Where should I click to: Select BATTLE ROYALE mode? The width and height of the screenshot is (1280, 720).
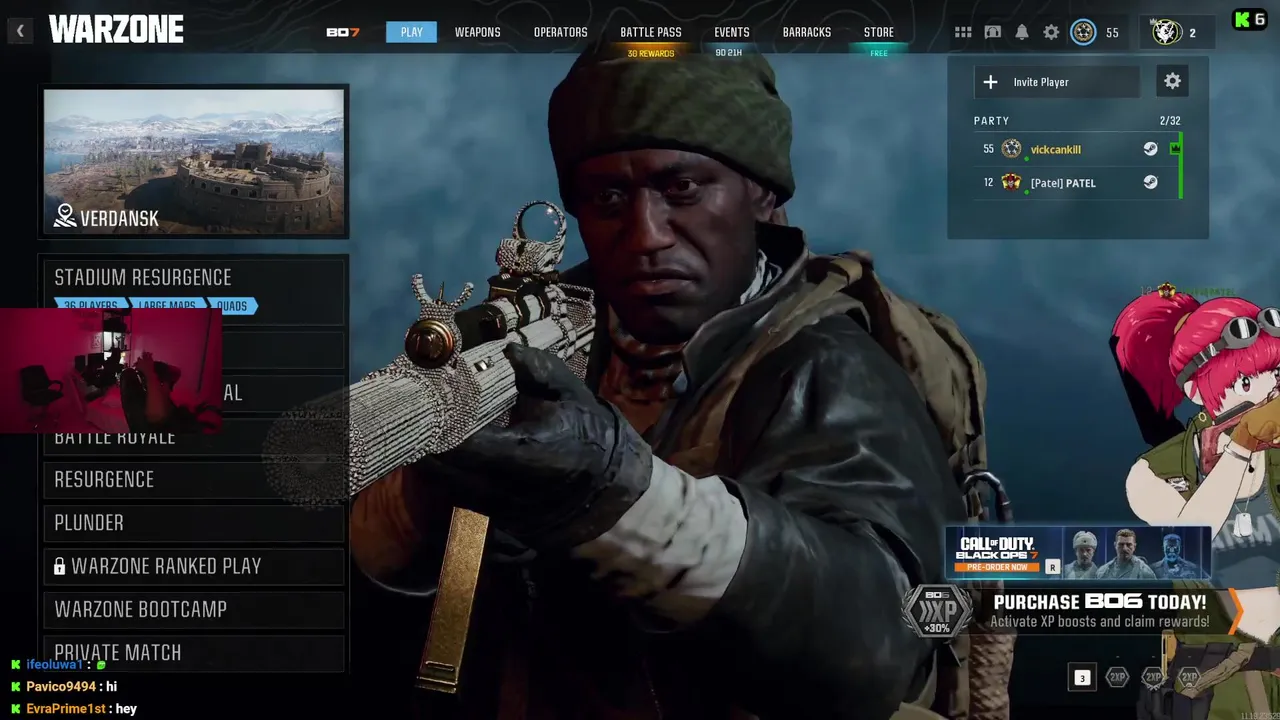click(194, 436)
